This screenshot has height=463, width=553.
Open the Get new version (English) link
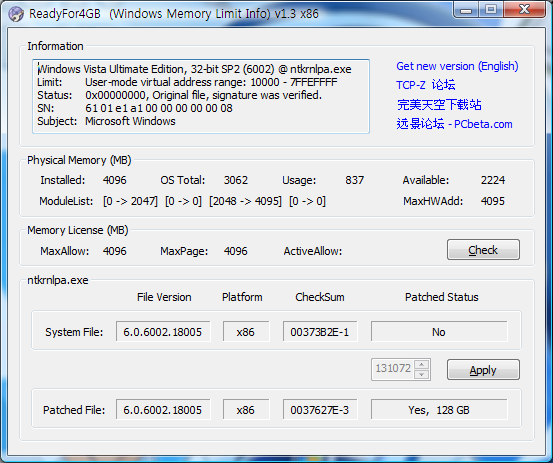pyautogui.click(x=457, y=66)
